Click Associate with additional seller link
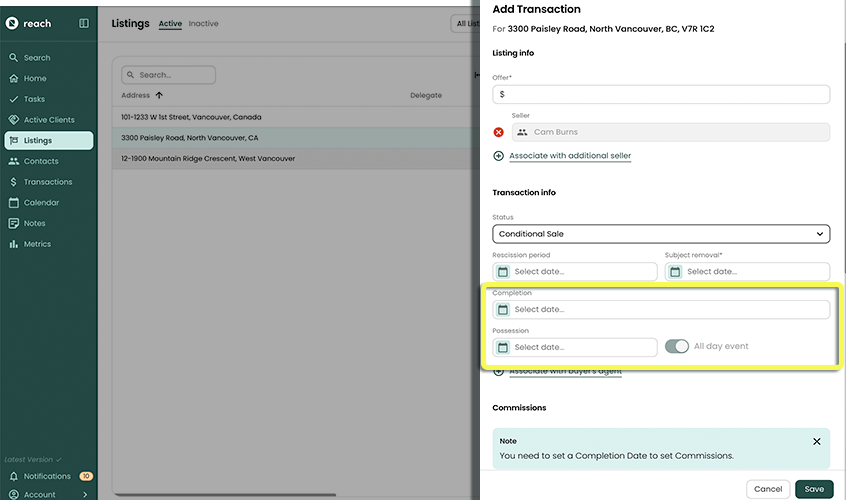Image resolution: width=846 pixels, height=500 pixels. coord(570,156)
